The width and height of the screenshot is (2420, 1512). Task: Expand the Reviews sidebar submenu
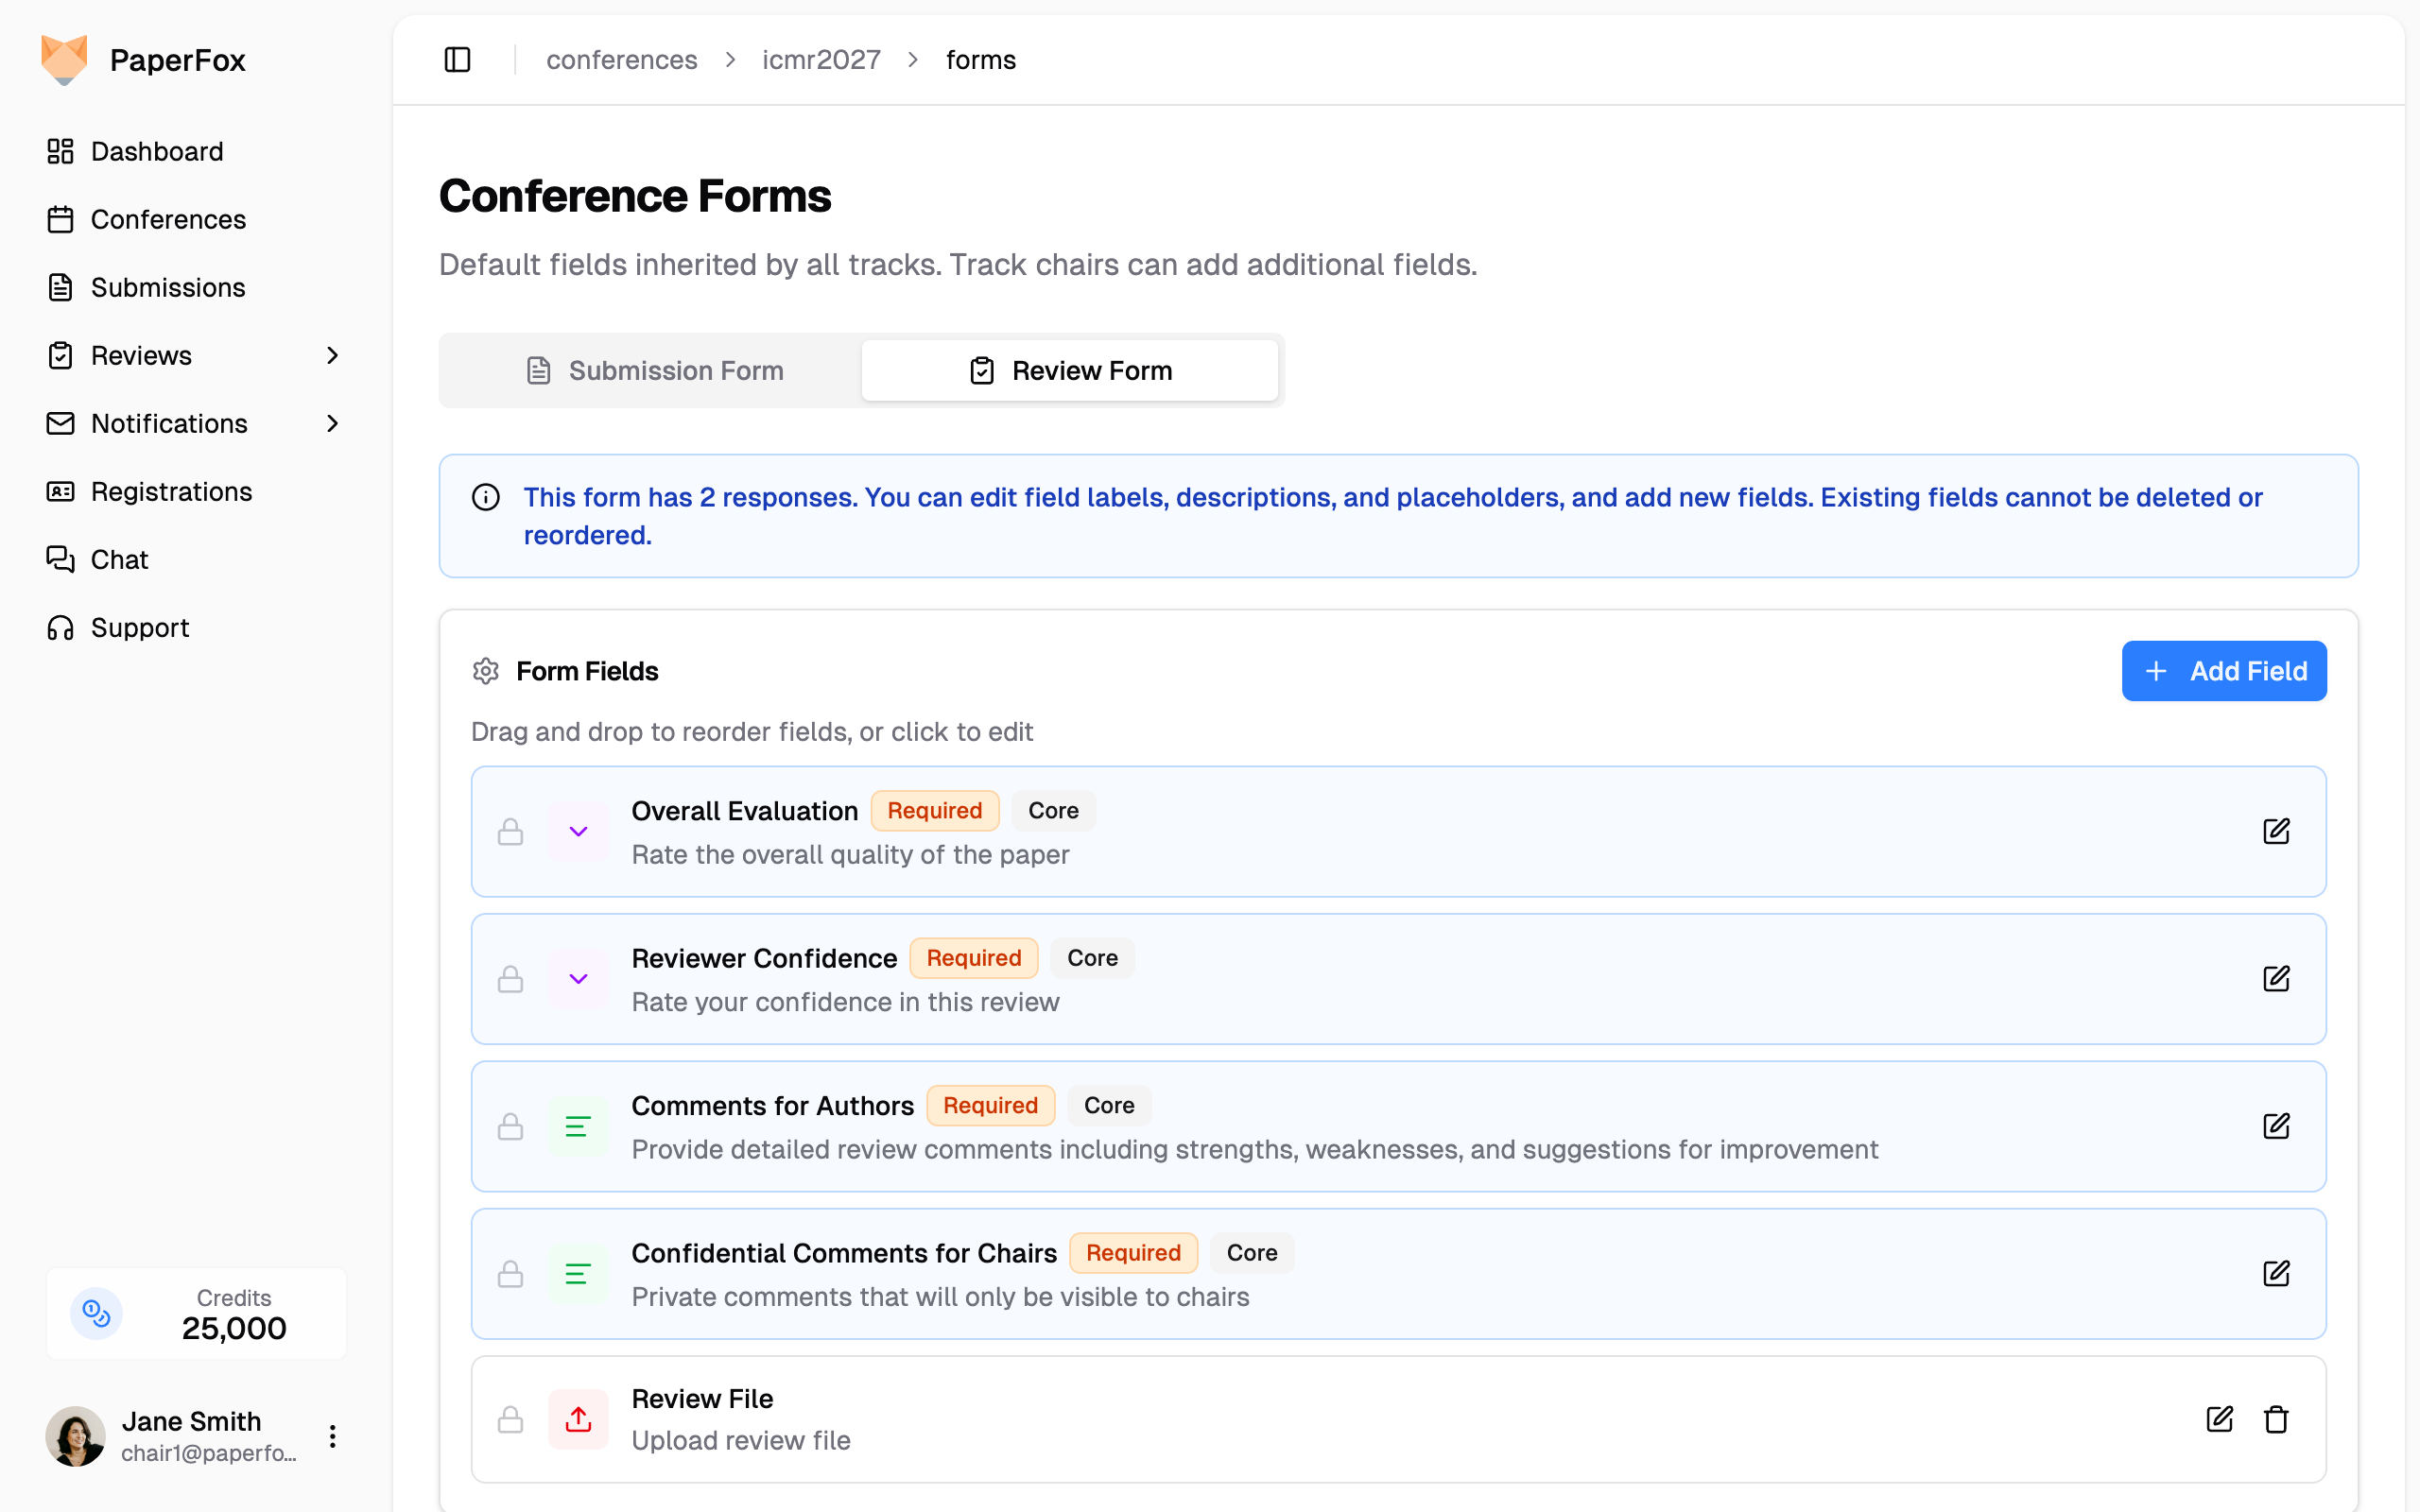[333, 355]
